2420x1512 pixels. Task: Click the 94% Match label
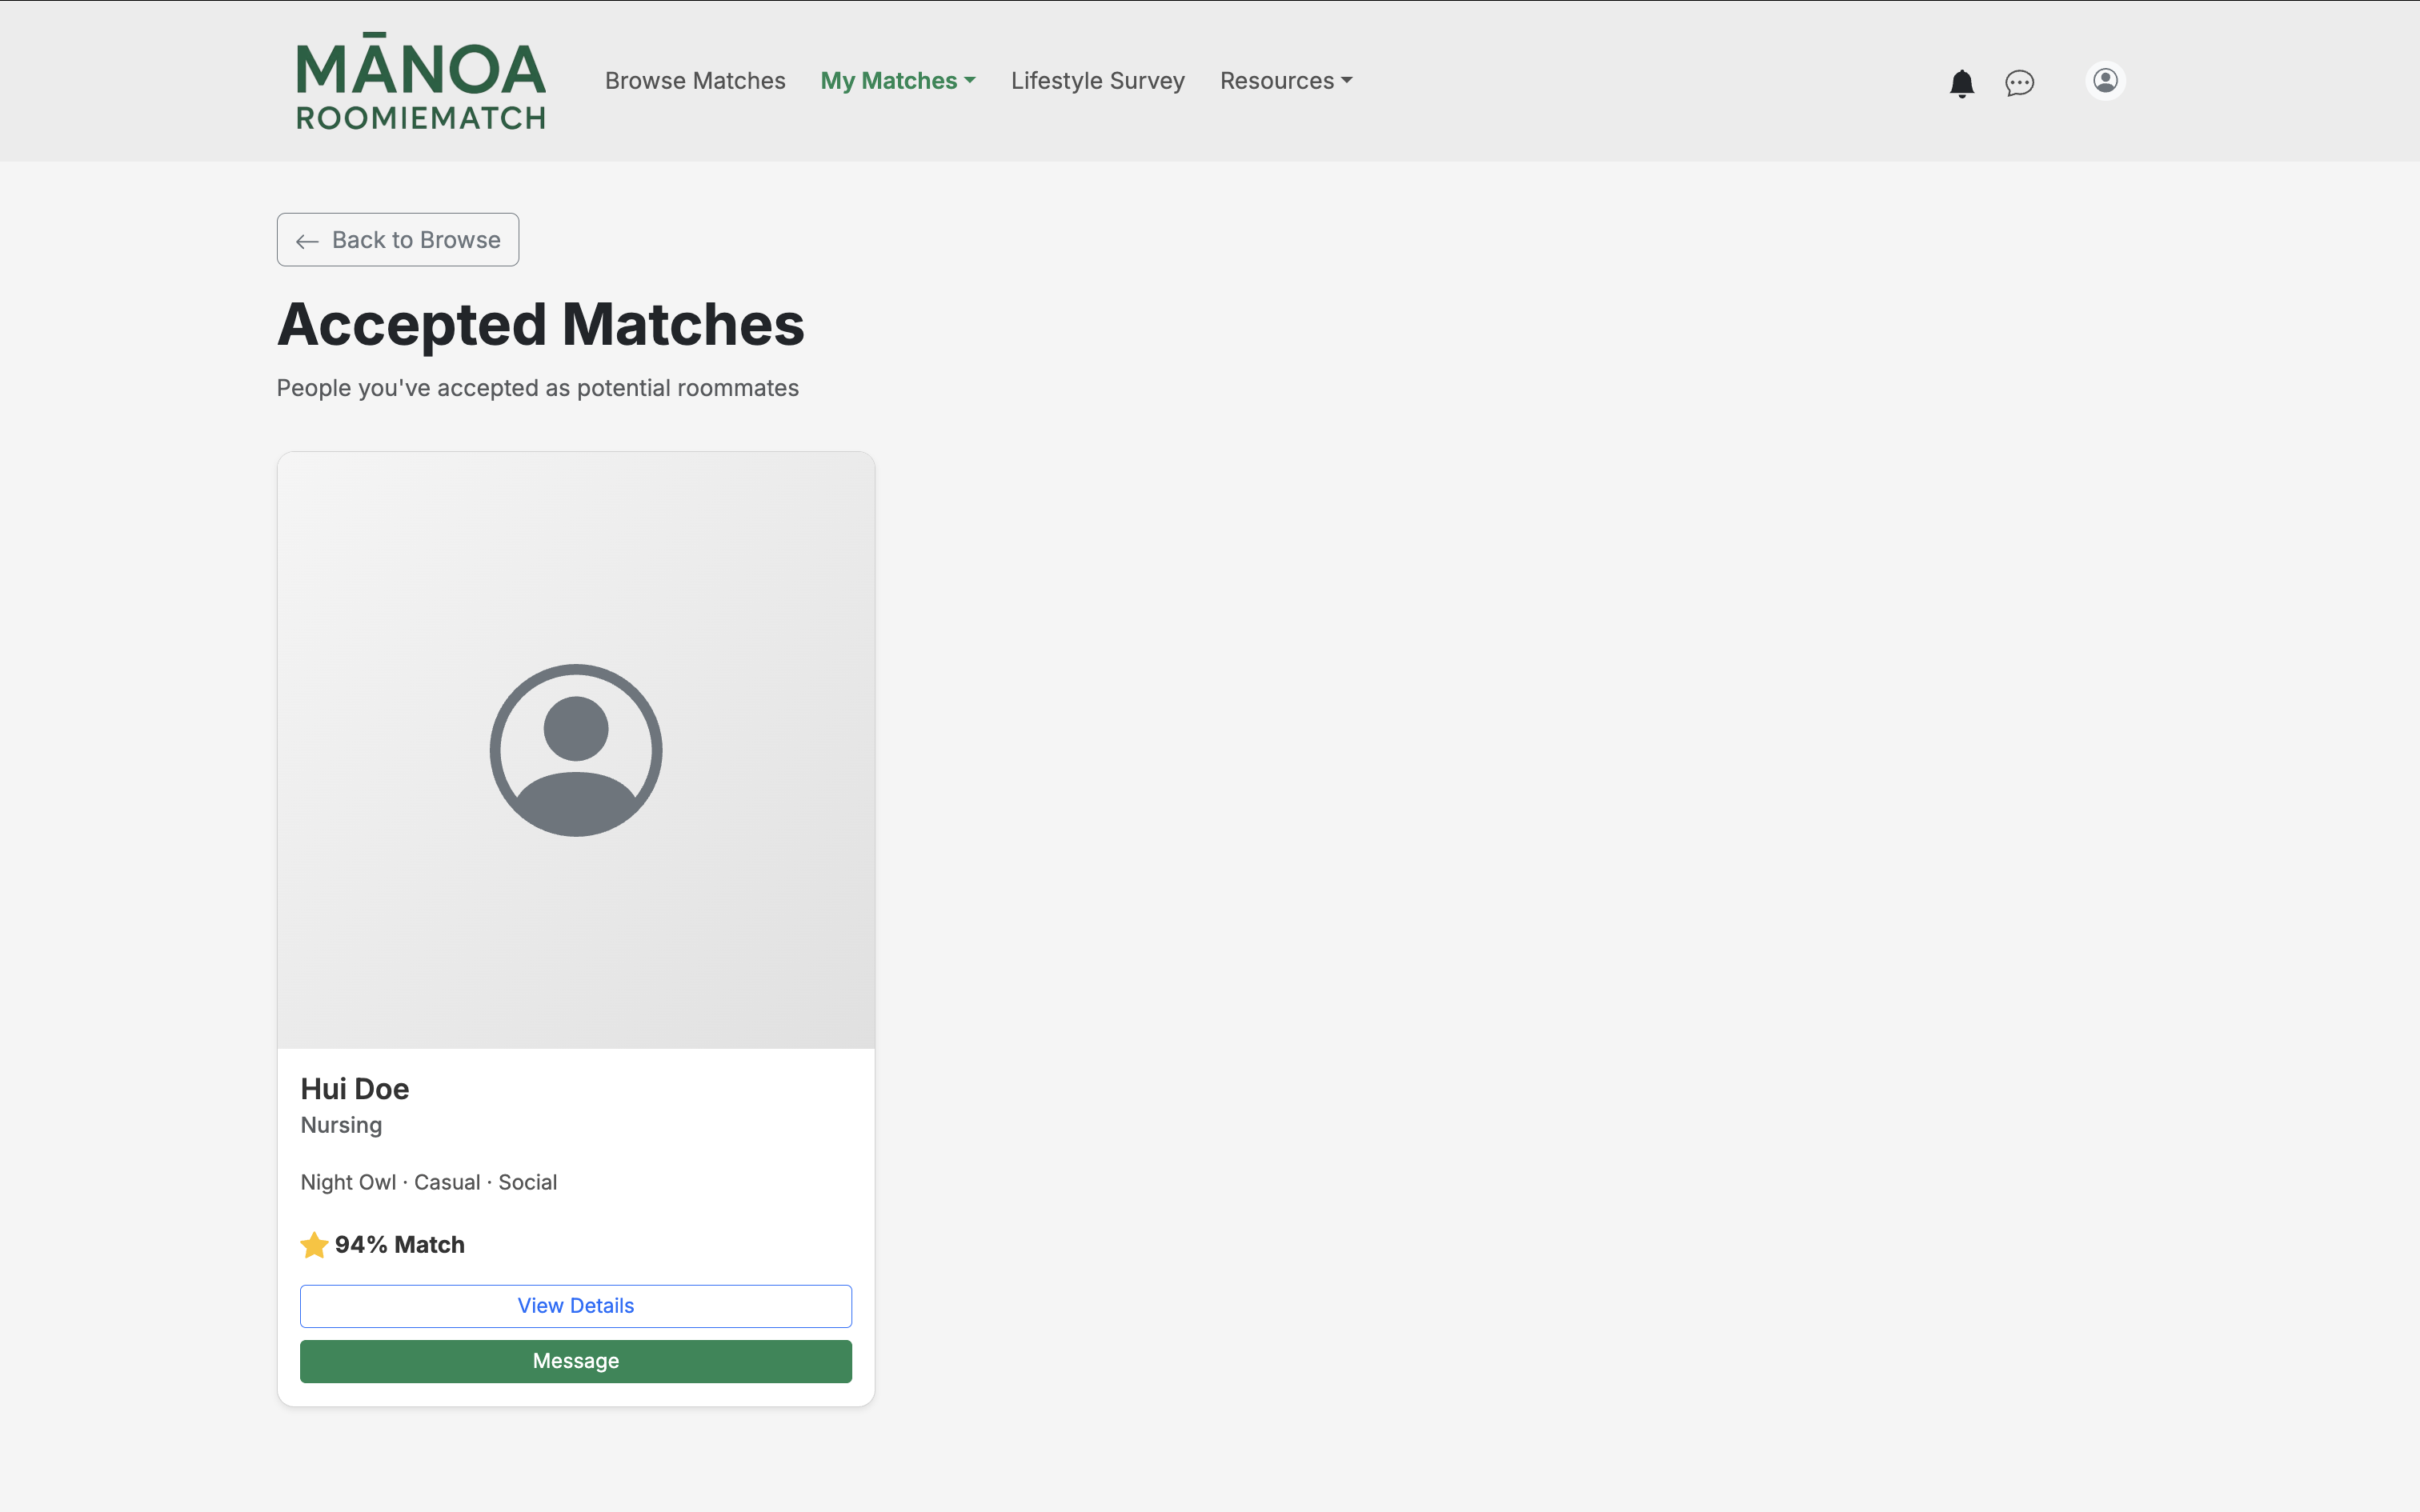pyautogui.click(x=399, y=1245)
